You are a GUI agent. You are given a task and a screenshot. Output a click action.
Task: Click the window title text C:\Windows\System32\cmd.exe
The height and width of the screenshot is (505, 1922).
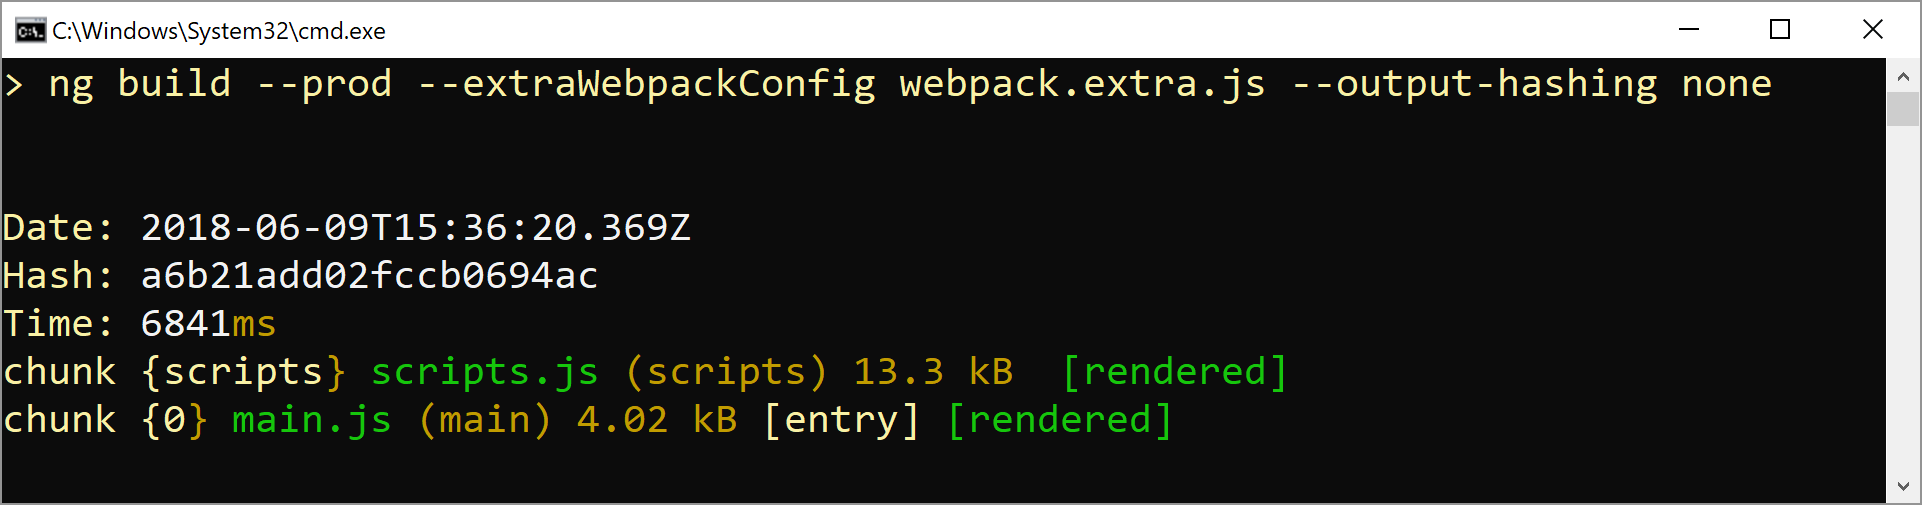(219, 31)
